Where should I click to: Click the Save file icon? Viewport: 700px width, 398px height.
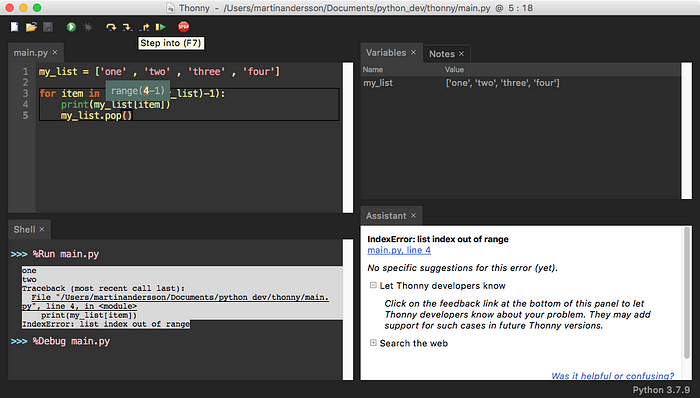48,27
